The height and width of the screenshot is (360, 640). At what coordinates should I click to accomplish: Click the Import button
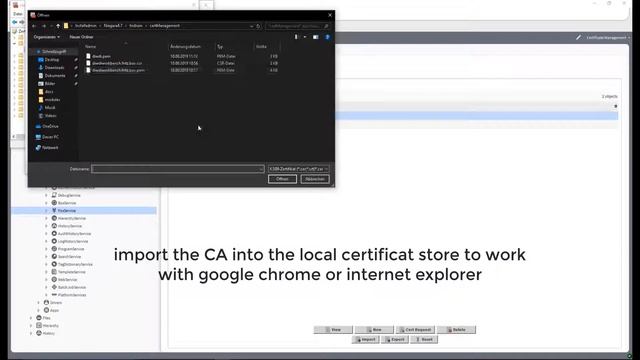pyautogui.click(x=366, y=339)
